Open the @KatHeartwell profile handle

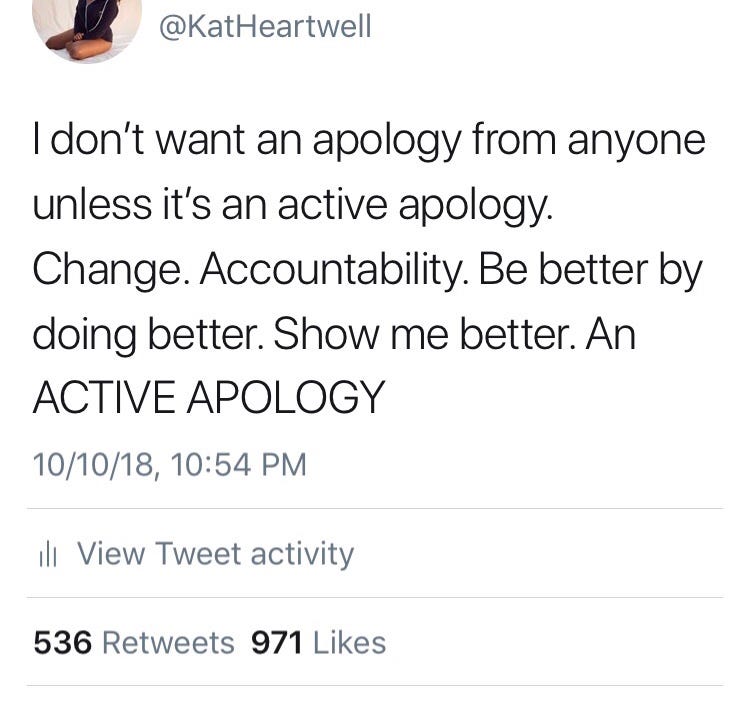pyautogui.click(x=265, y=27)
